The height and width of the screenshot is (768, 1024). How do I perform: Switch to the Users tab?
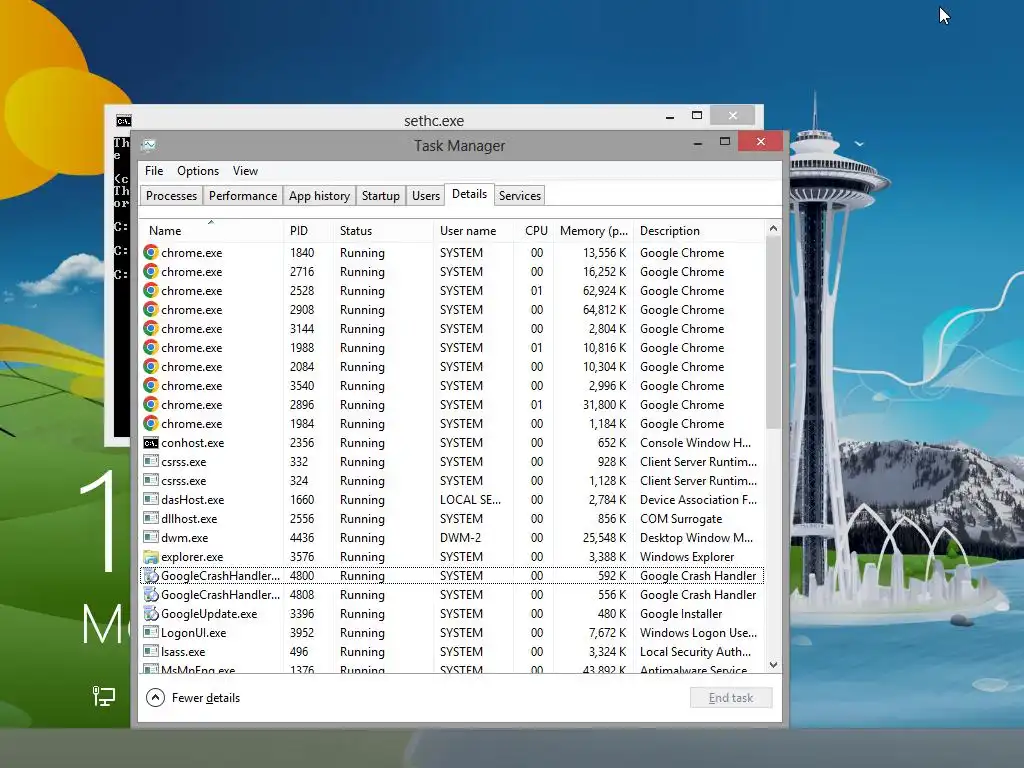click(426, 195)
